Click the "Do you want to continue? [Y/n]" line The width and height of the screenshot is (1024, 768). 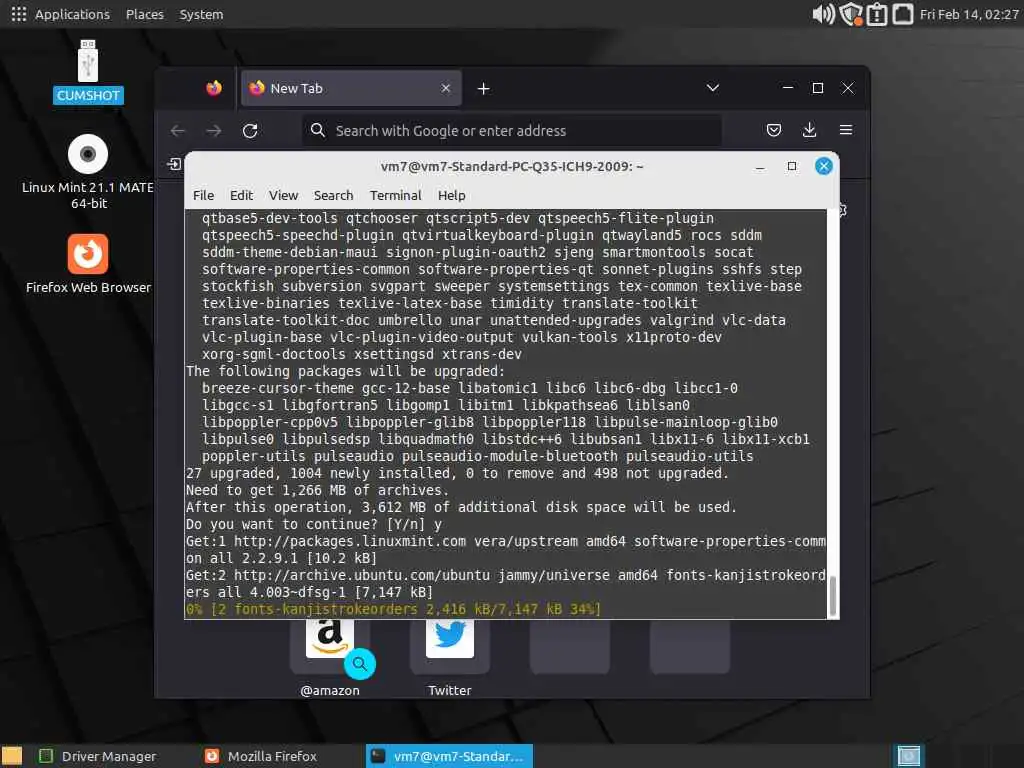313,524
